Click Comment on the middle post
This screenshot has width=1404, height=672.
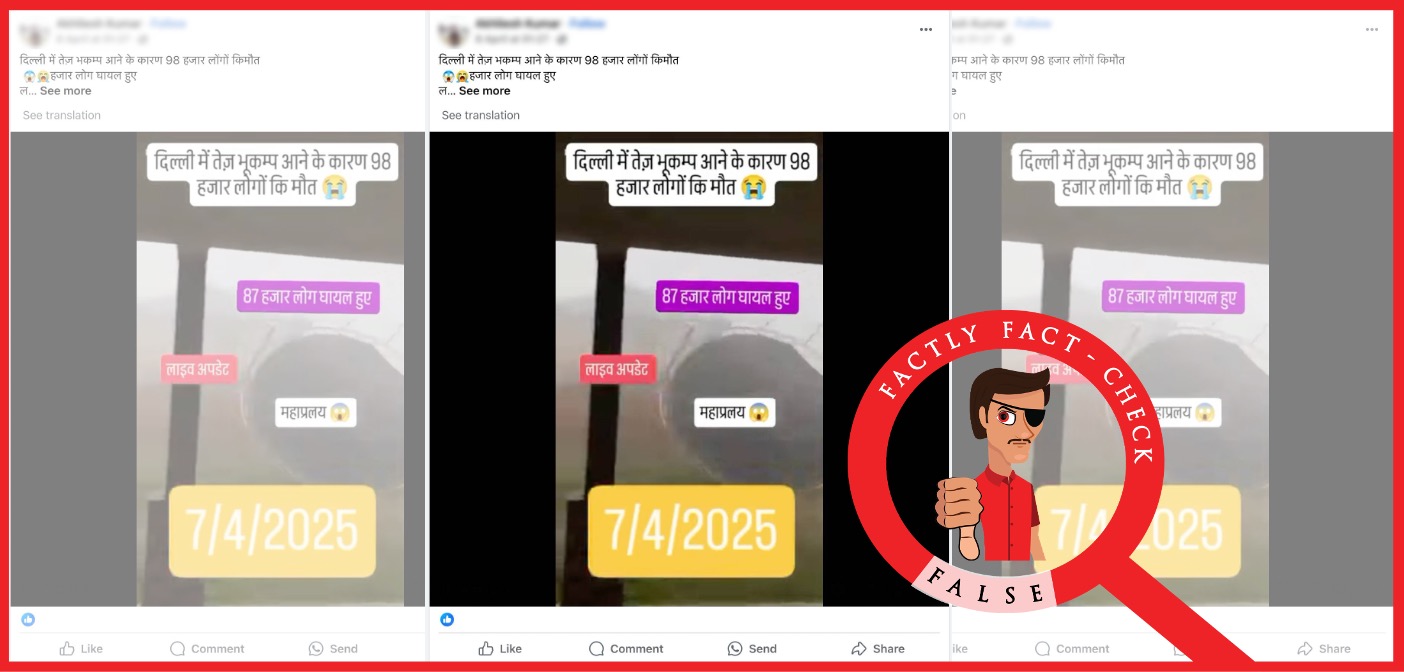[626, 648]
